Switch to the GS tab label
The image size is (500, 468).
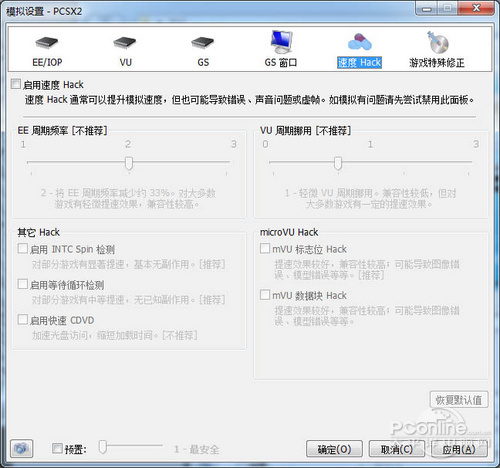(x=203, y=62)
